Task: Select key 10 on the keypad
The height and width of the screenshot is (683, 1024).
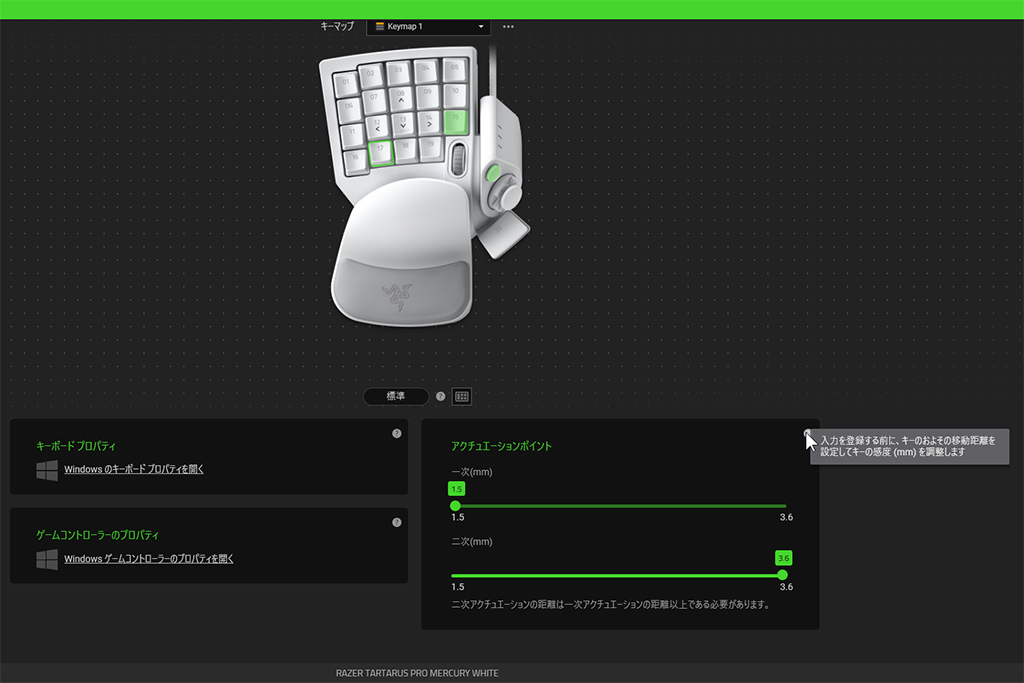Action: [455, 95]
